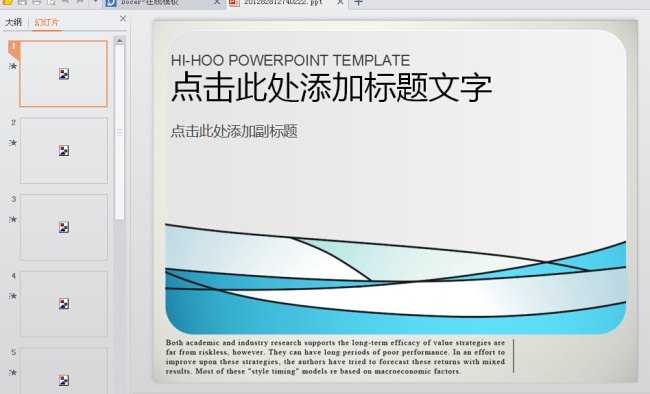The width and height of the screenshot is (650, 394).
Task: Switch to the 大纲 outline tab
Action: [x=13, y=22]
